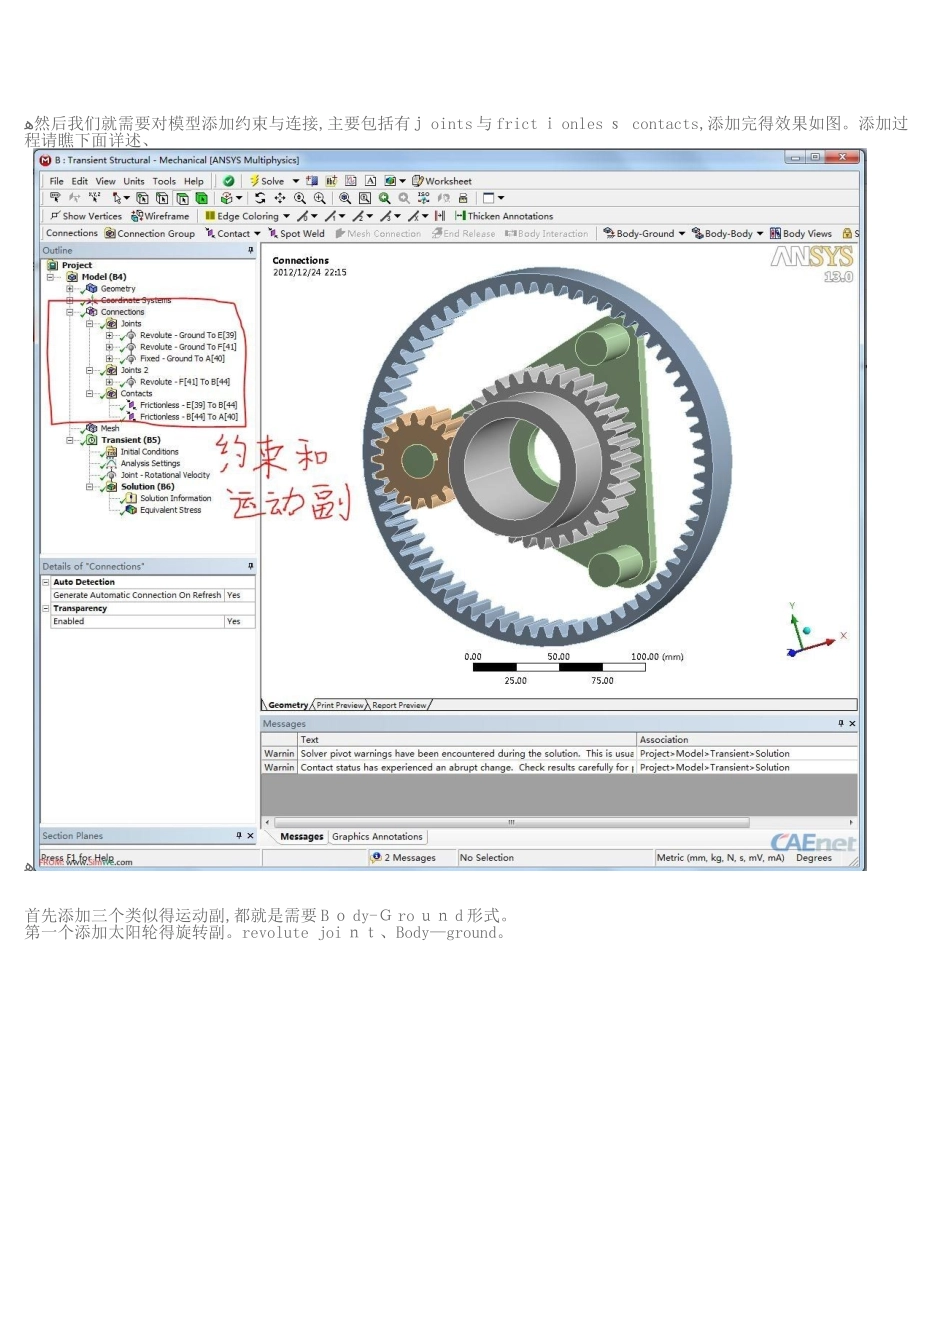The height and width of the screenshot is (1344, 950).
Task: Select Joint - Rotational Velocity
Action: 165,475
